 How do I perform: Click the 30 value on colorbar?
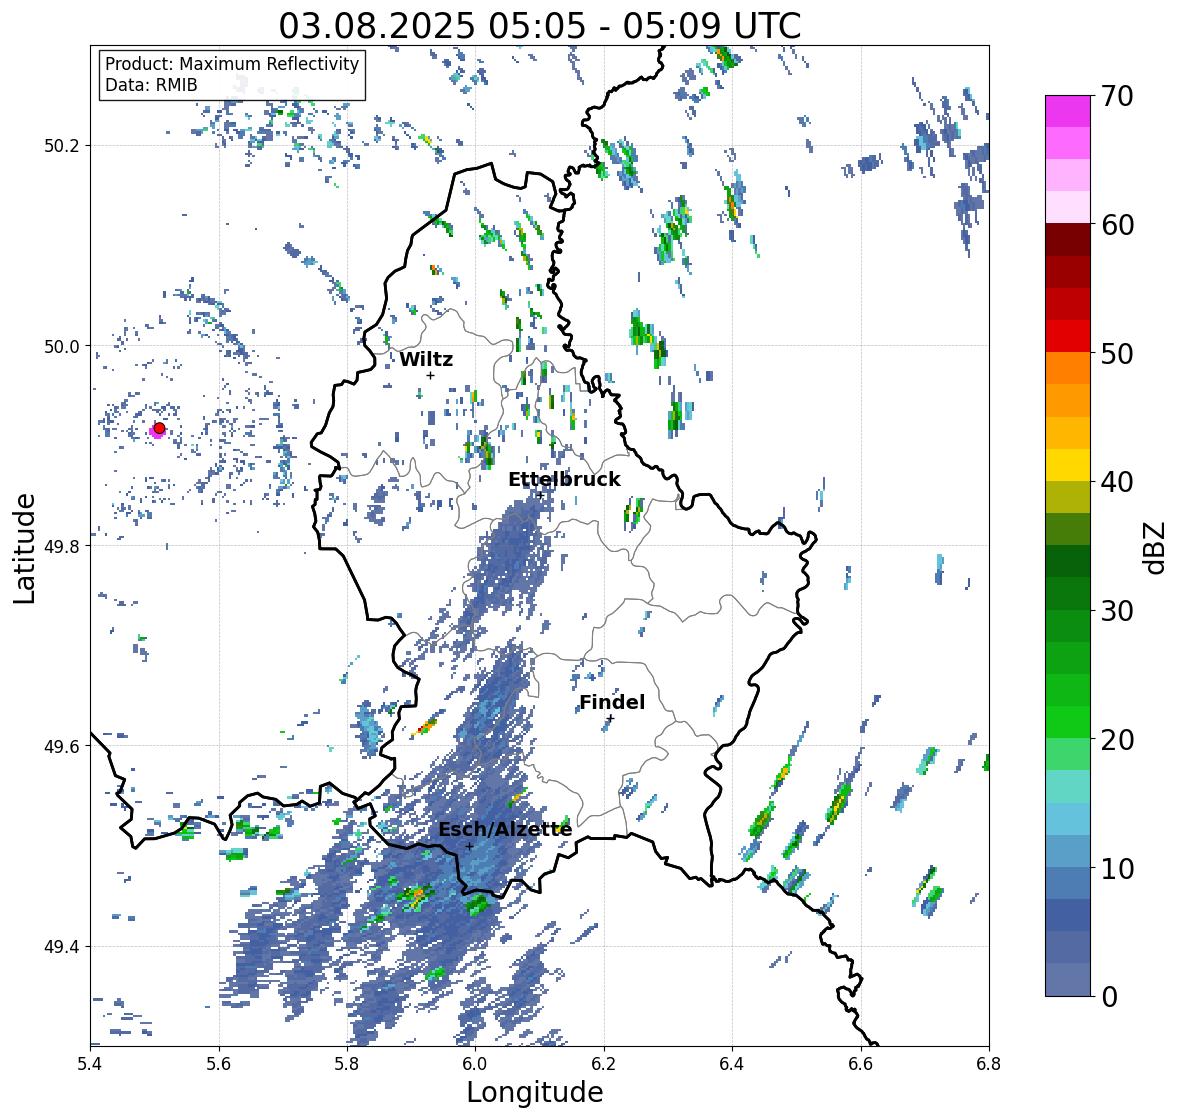click(1117, 610)
